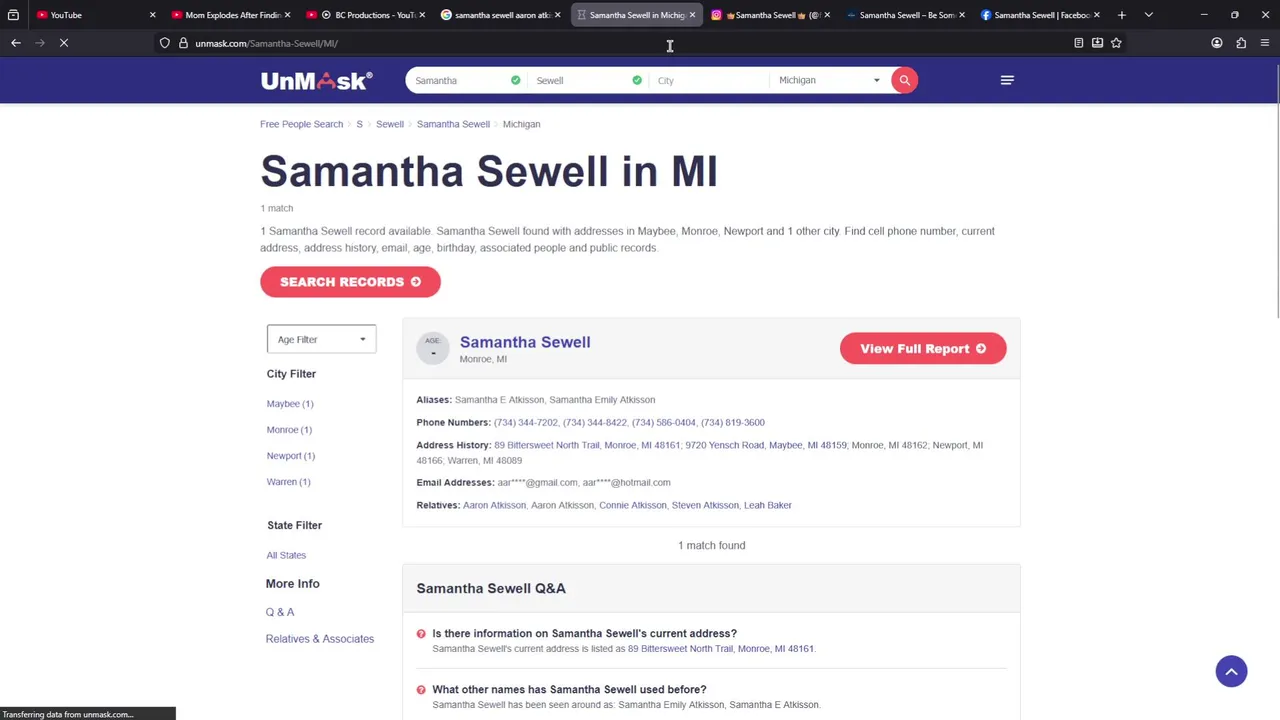Open the Samantha Sewell breadcrumb link

pos(453,124)
